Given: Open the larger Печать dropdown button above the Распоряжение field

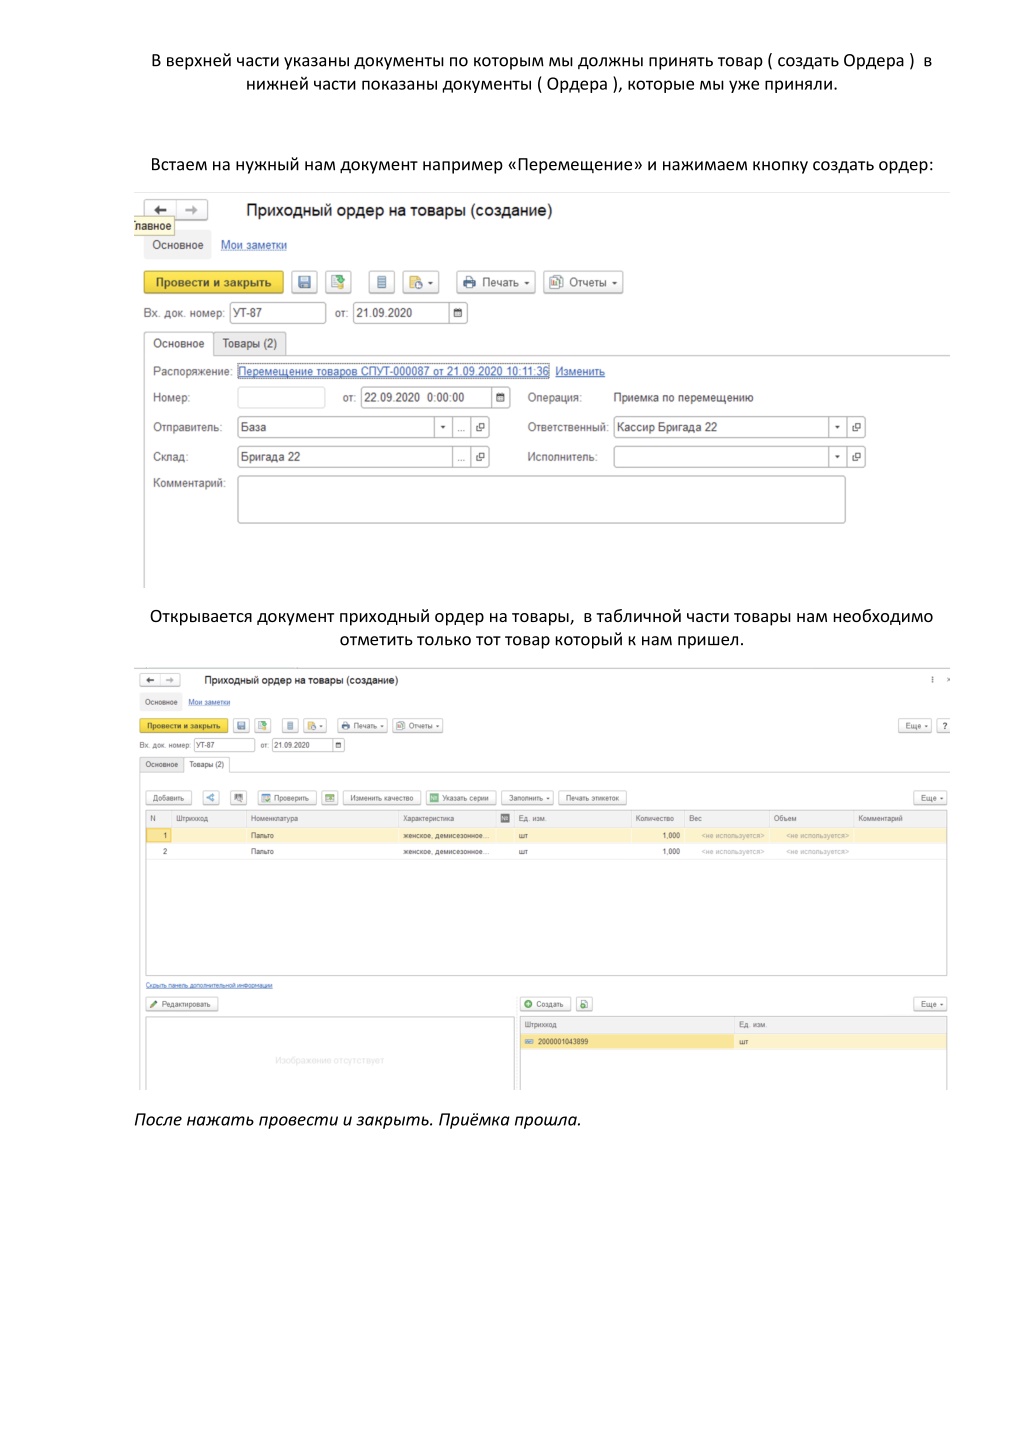Looking at the screenshot, I should point(496,283).
